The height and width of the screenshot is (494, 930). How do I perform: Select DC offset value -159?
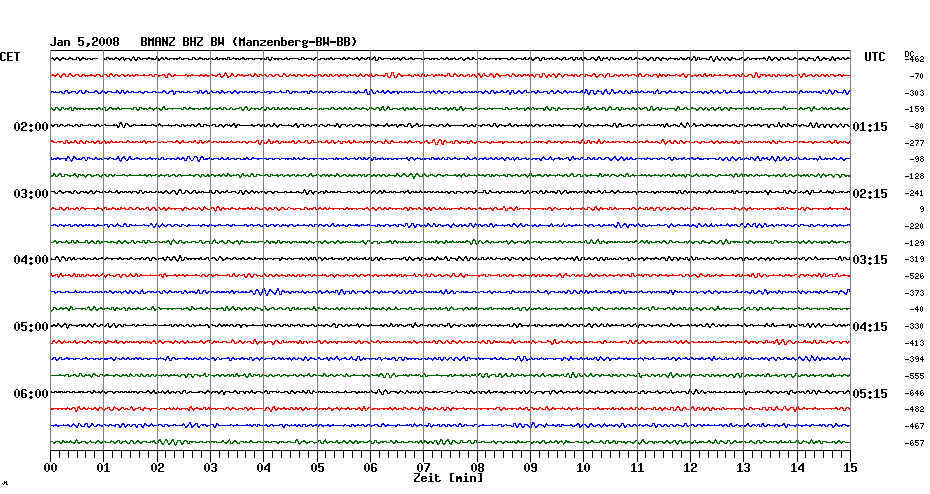pyautogui.click(x=915, y=110)
